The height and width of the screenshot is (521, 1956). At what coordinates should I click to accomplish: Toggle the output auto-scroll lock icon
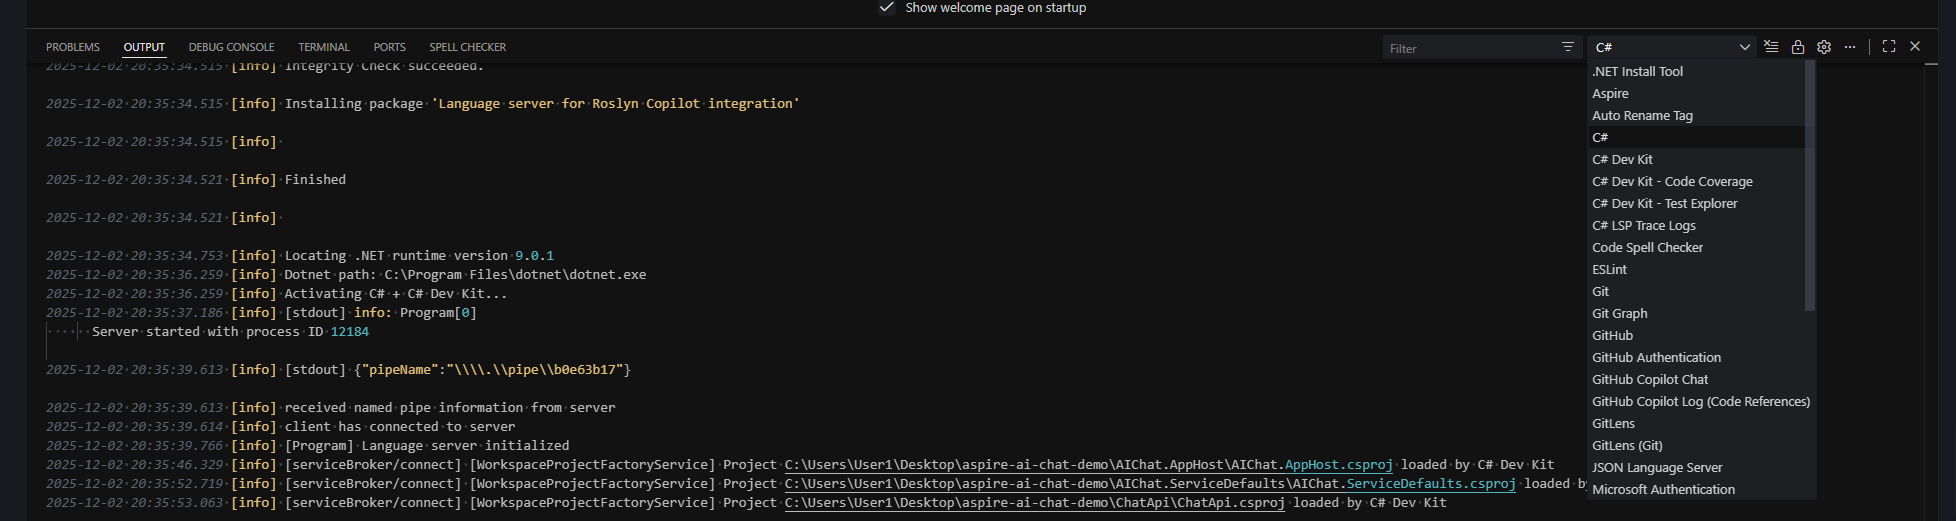(1798, 47)
